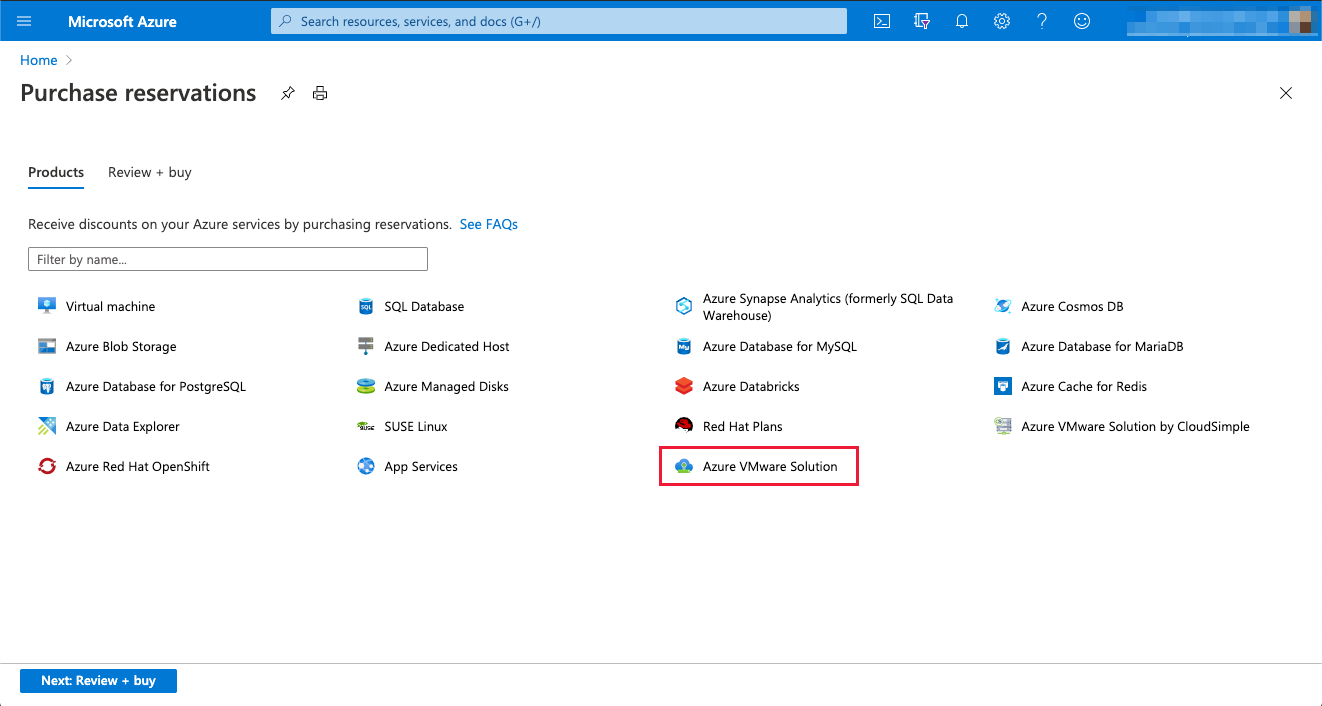Open Cloud Shell from the top bar

point(882,21)
